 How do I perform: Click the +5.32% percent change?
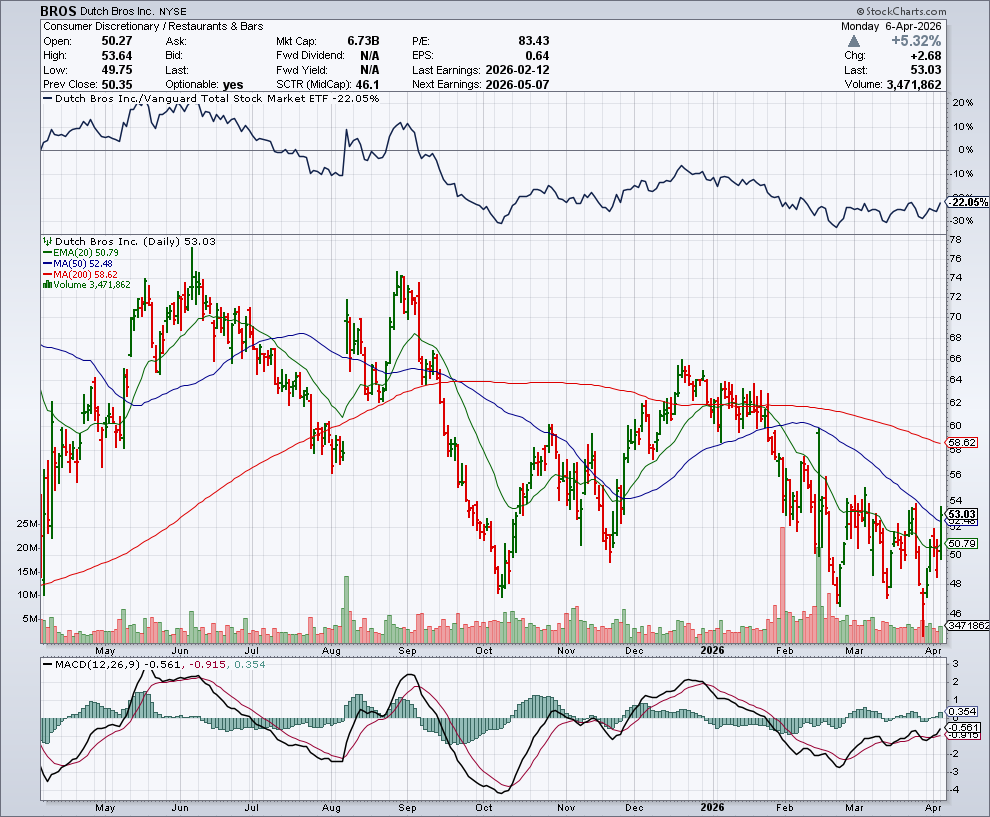[x=916, y=41]
